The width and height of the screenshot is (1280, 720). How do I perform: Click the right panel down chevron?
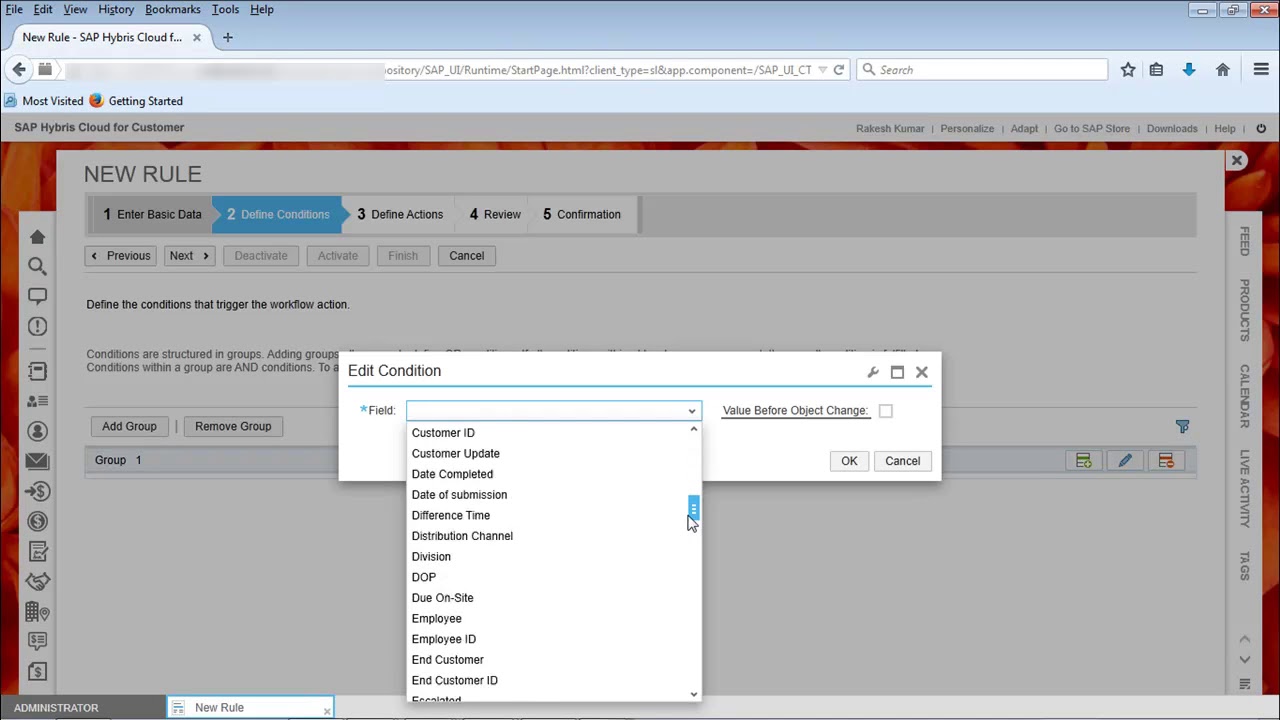pos(1245,660)
